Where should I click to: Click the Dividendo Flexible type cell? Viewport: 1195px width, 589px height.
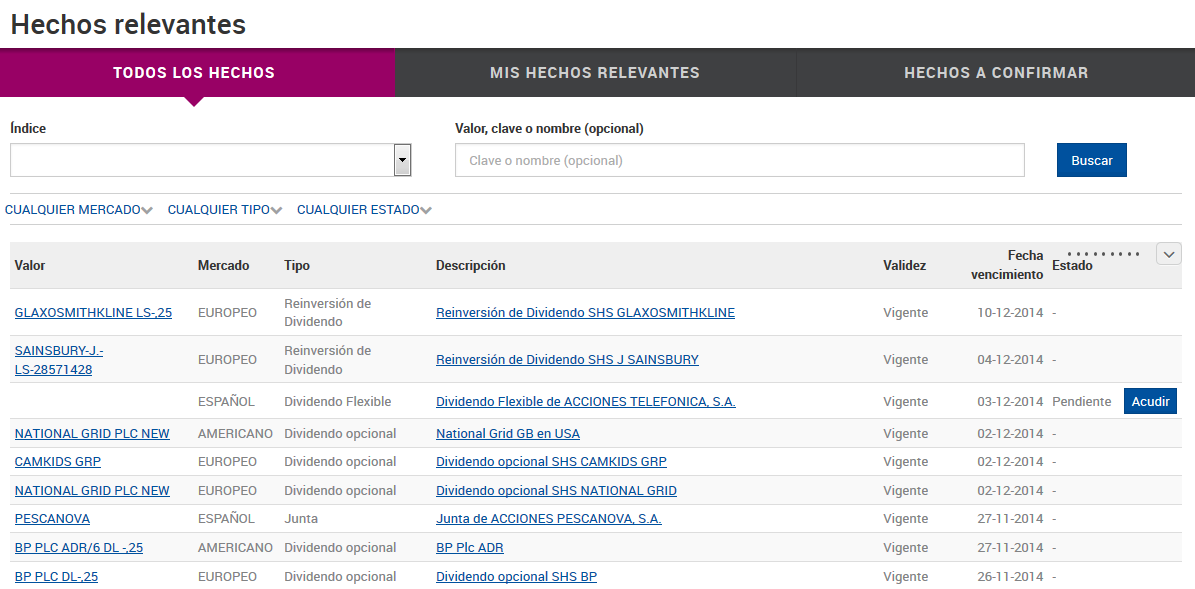[338, 402]
